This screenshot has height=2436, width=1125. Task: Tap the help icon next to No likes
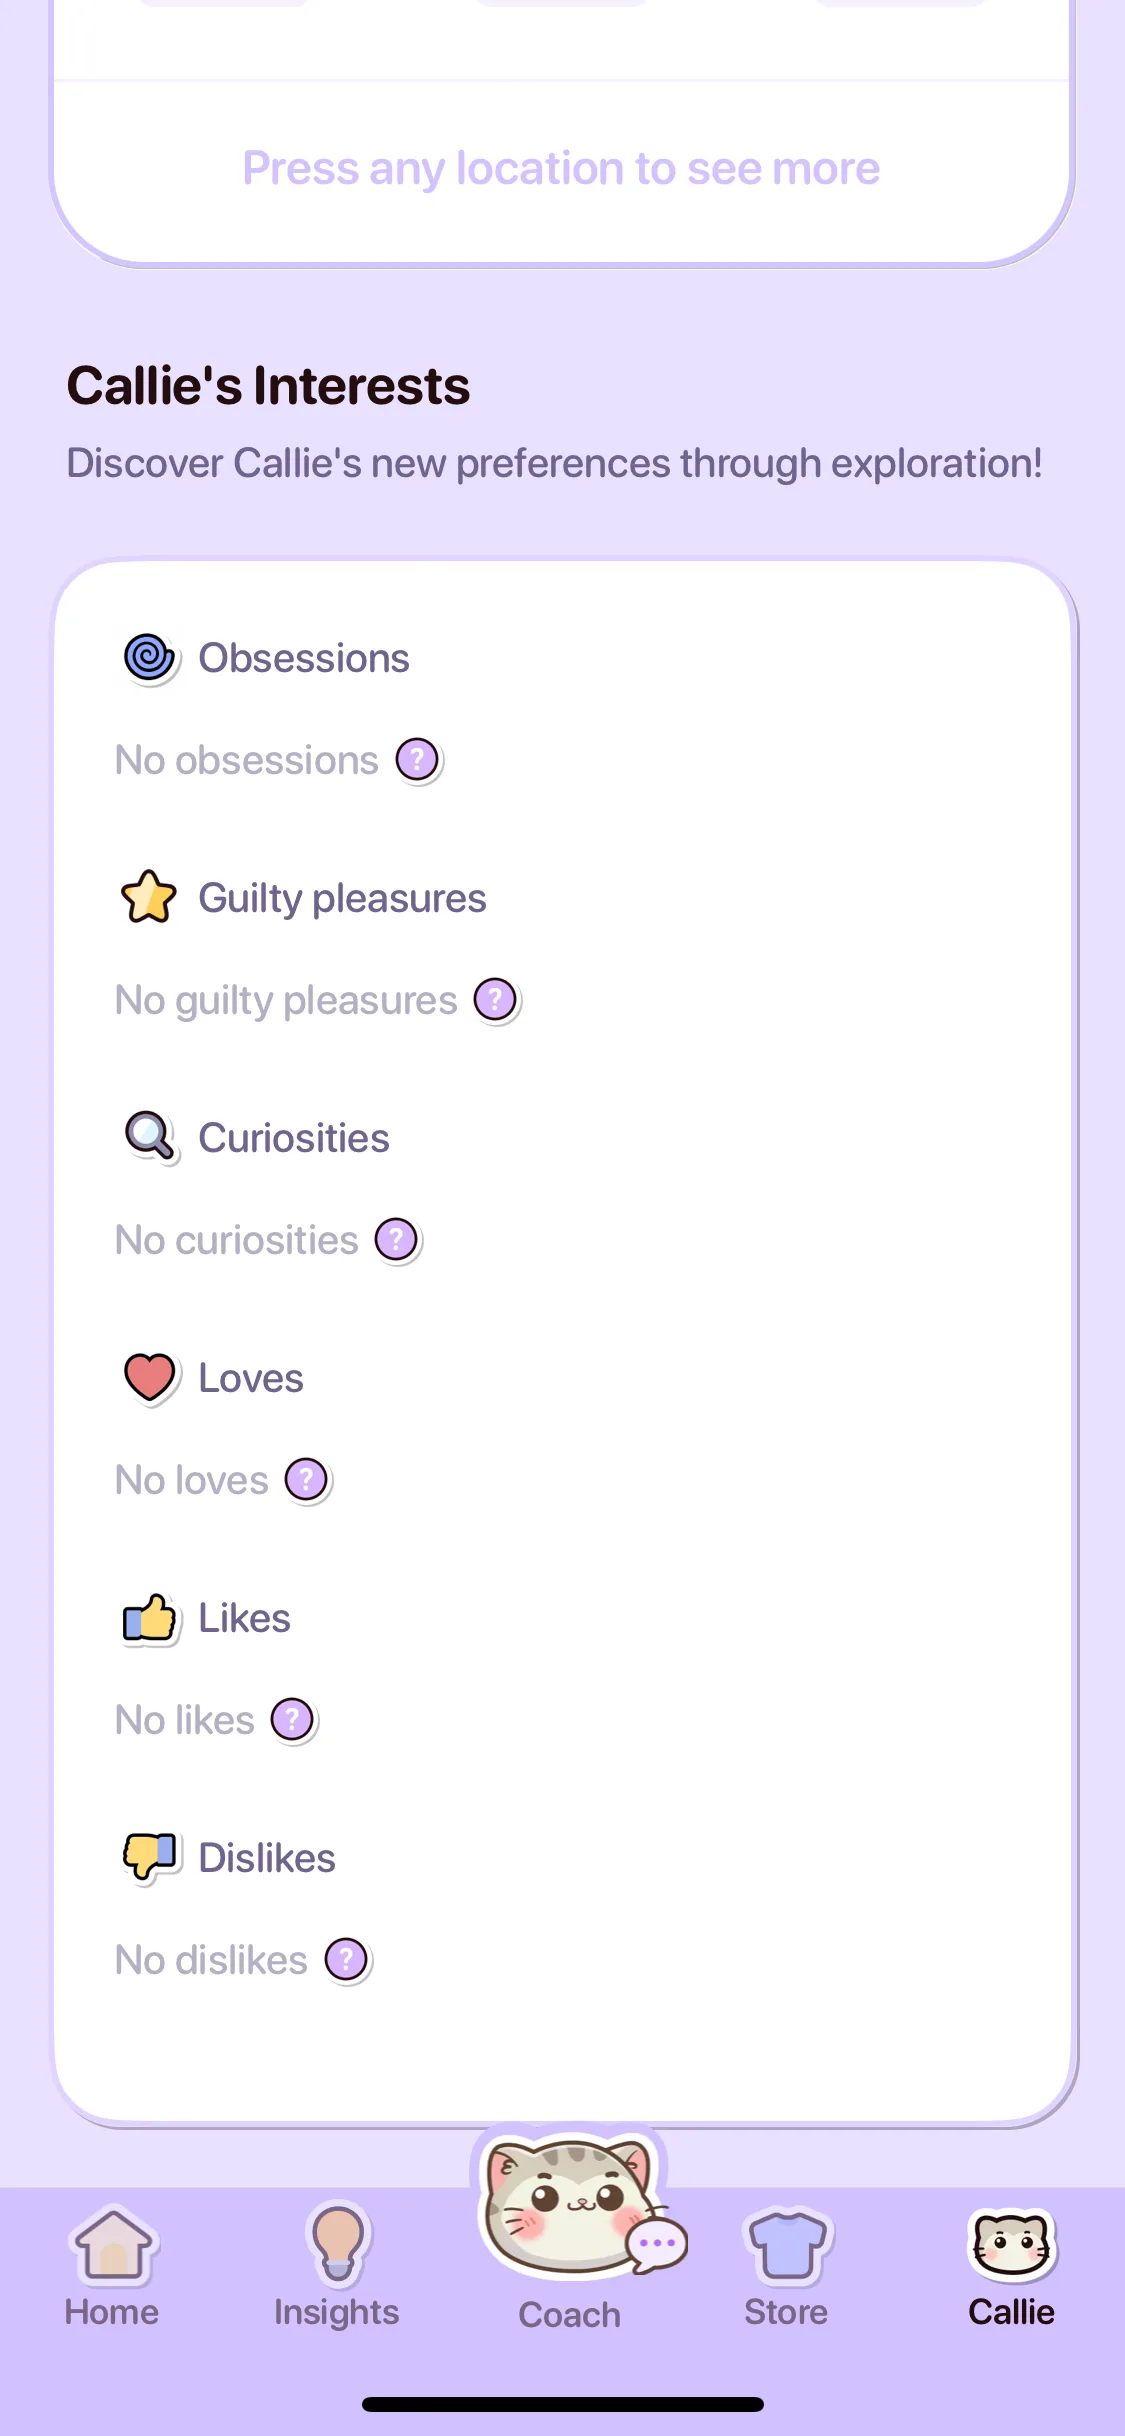[x=292, y=1720]
